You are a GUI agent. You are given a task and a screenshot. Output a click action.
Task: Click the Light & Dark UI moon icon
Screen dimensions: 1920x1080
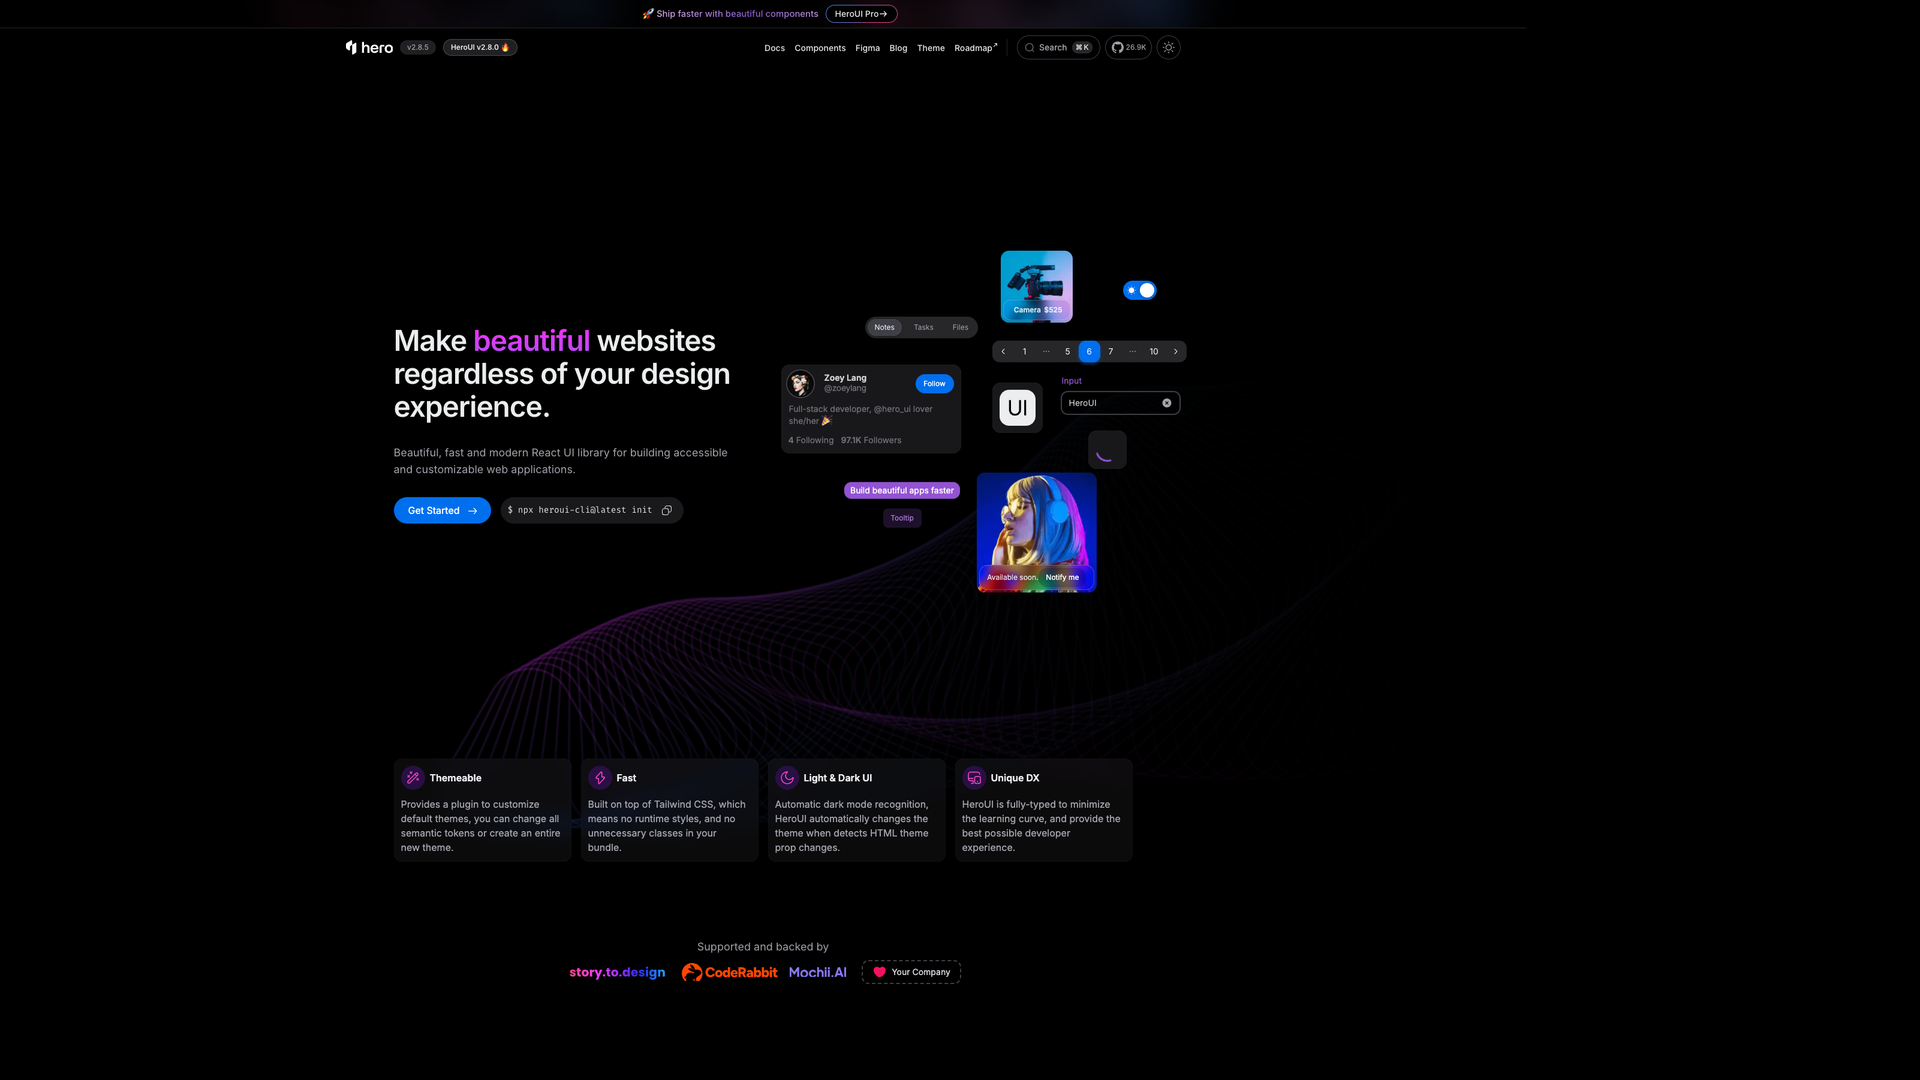click(787, 777)
